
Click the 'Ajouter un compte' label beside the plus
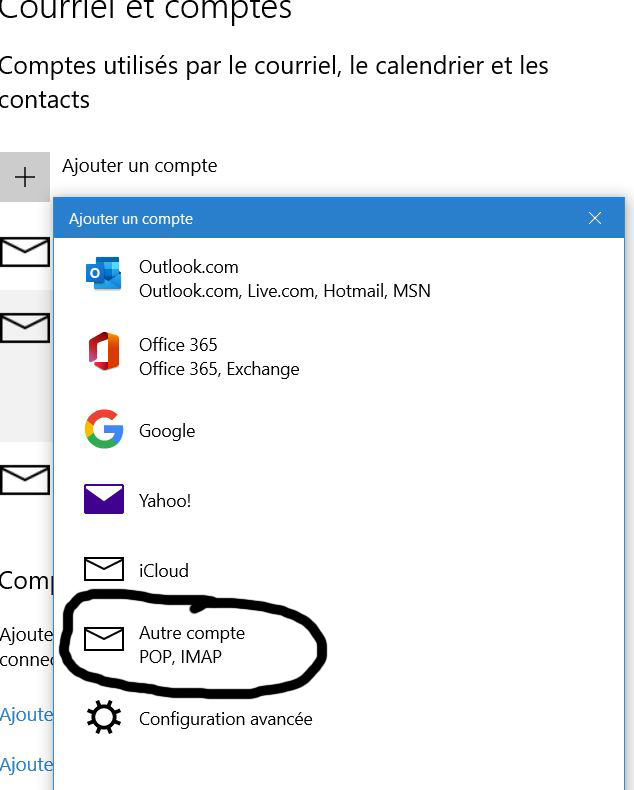click(x=140, y=166)
